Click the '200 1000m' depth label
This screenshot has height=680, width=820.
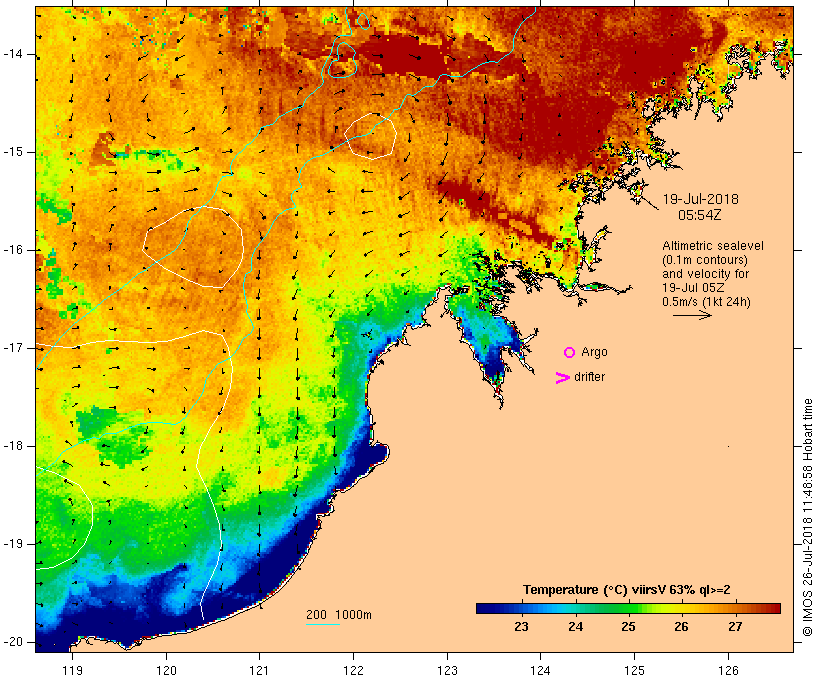coord(339,615)
